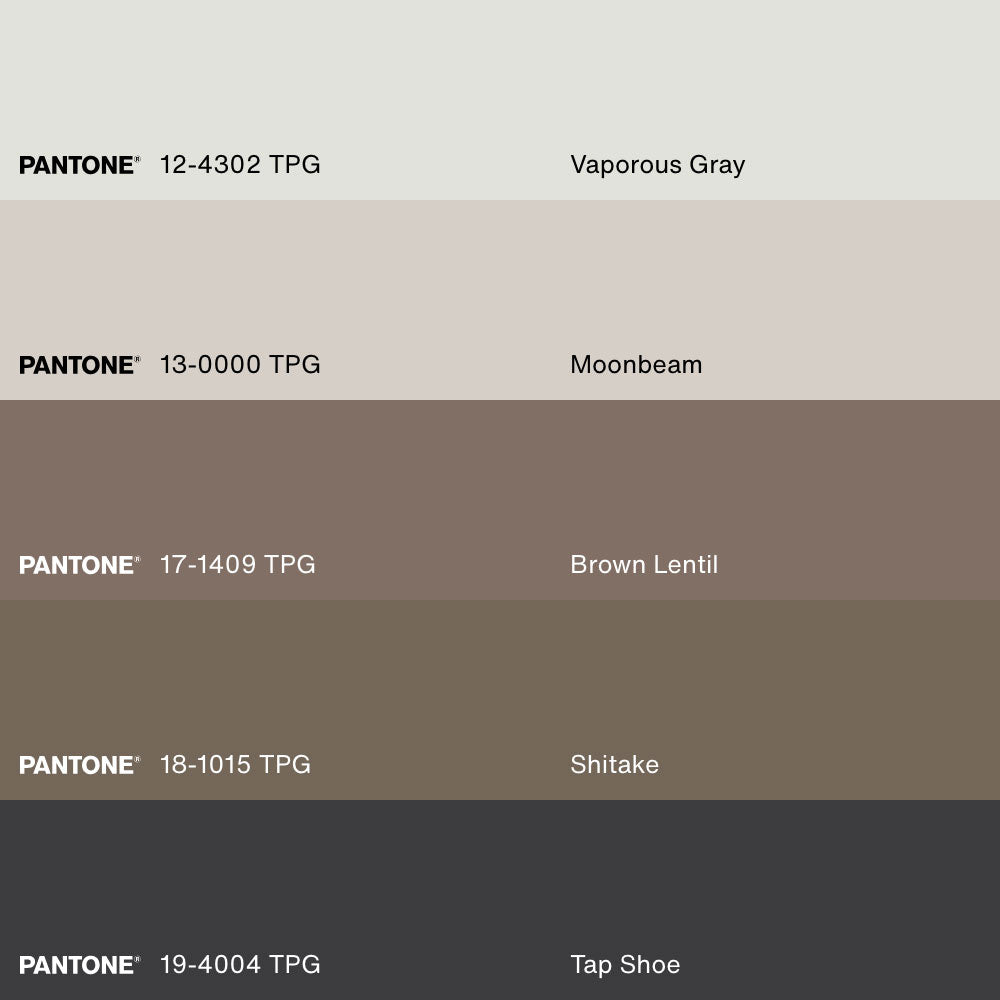1000x1000 pixels.
Task: Select the color code 19-4004 TPG
Action: [x=240, y=965]
